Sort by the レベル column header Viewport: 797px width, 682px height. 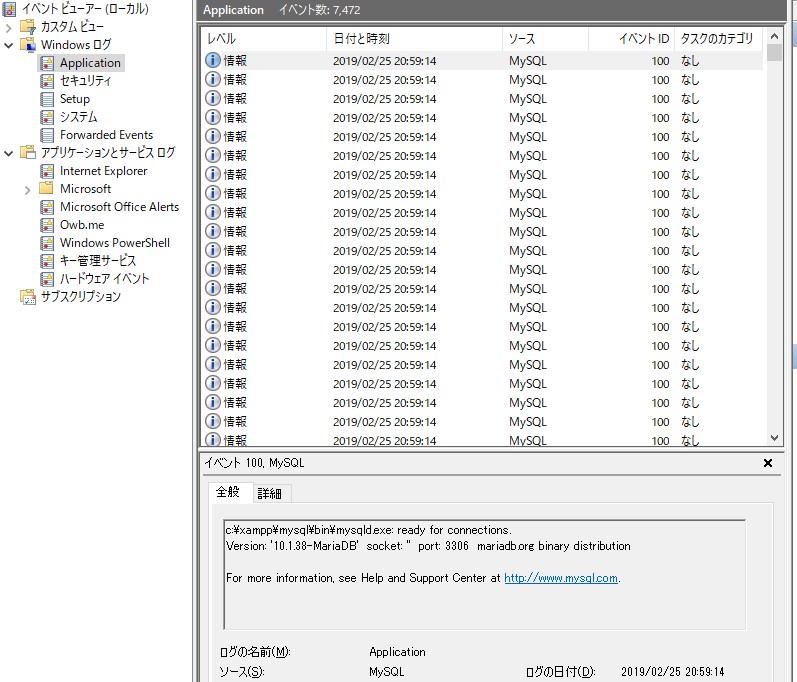(x=264, y=39)
